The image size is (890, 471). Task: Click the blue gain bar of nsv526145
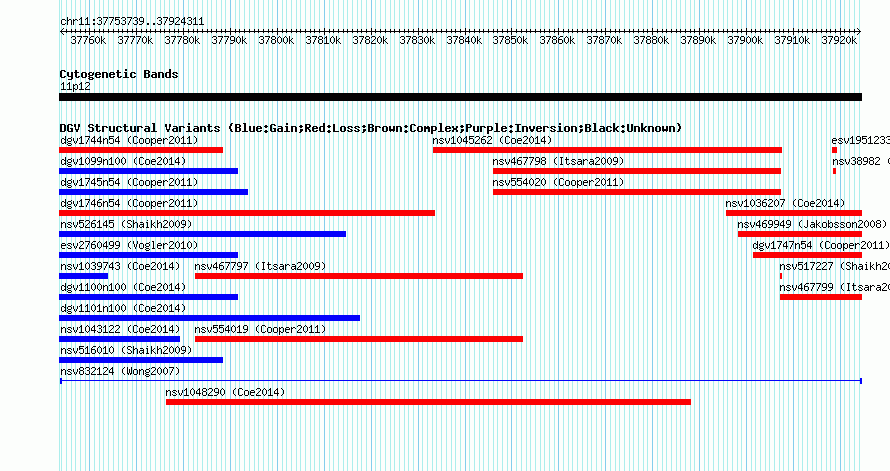click(202, 234)
